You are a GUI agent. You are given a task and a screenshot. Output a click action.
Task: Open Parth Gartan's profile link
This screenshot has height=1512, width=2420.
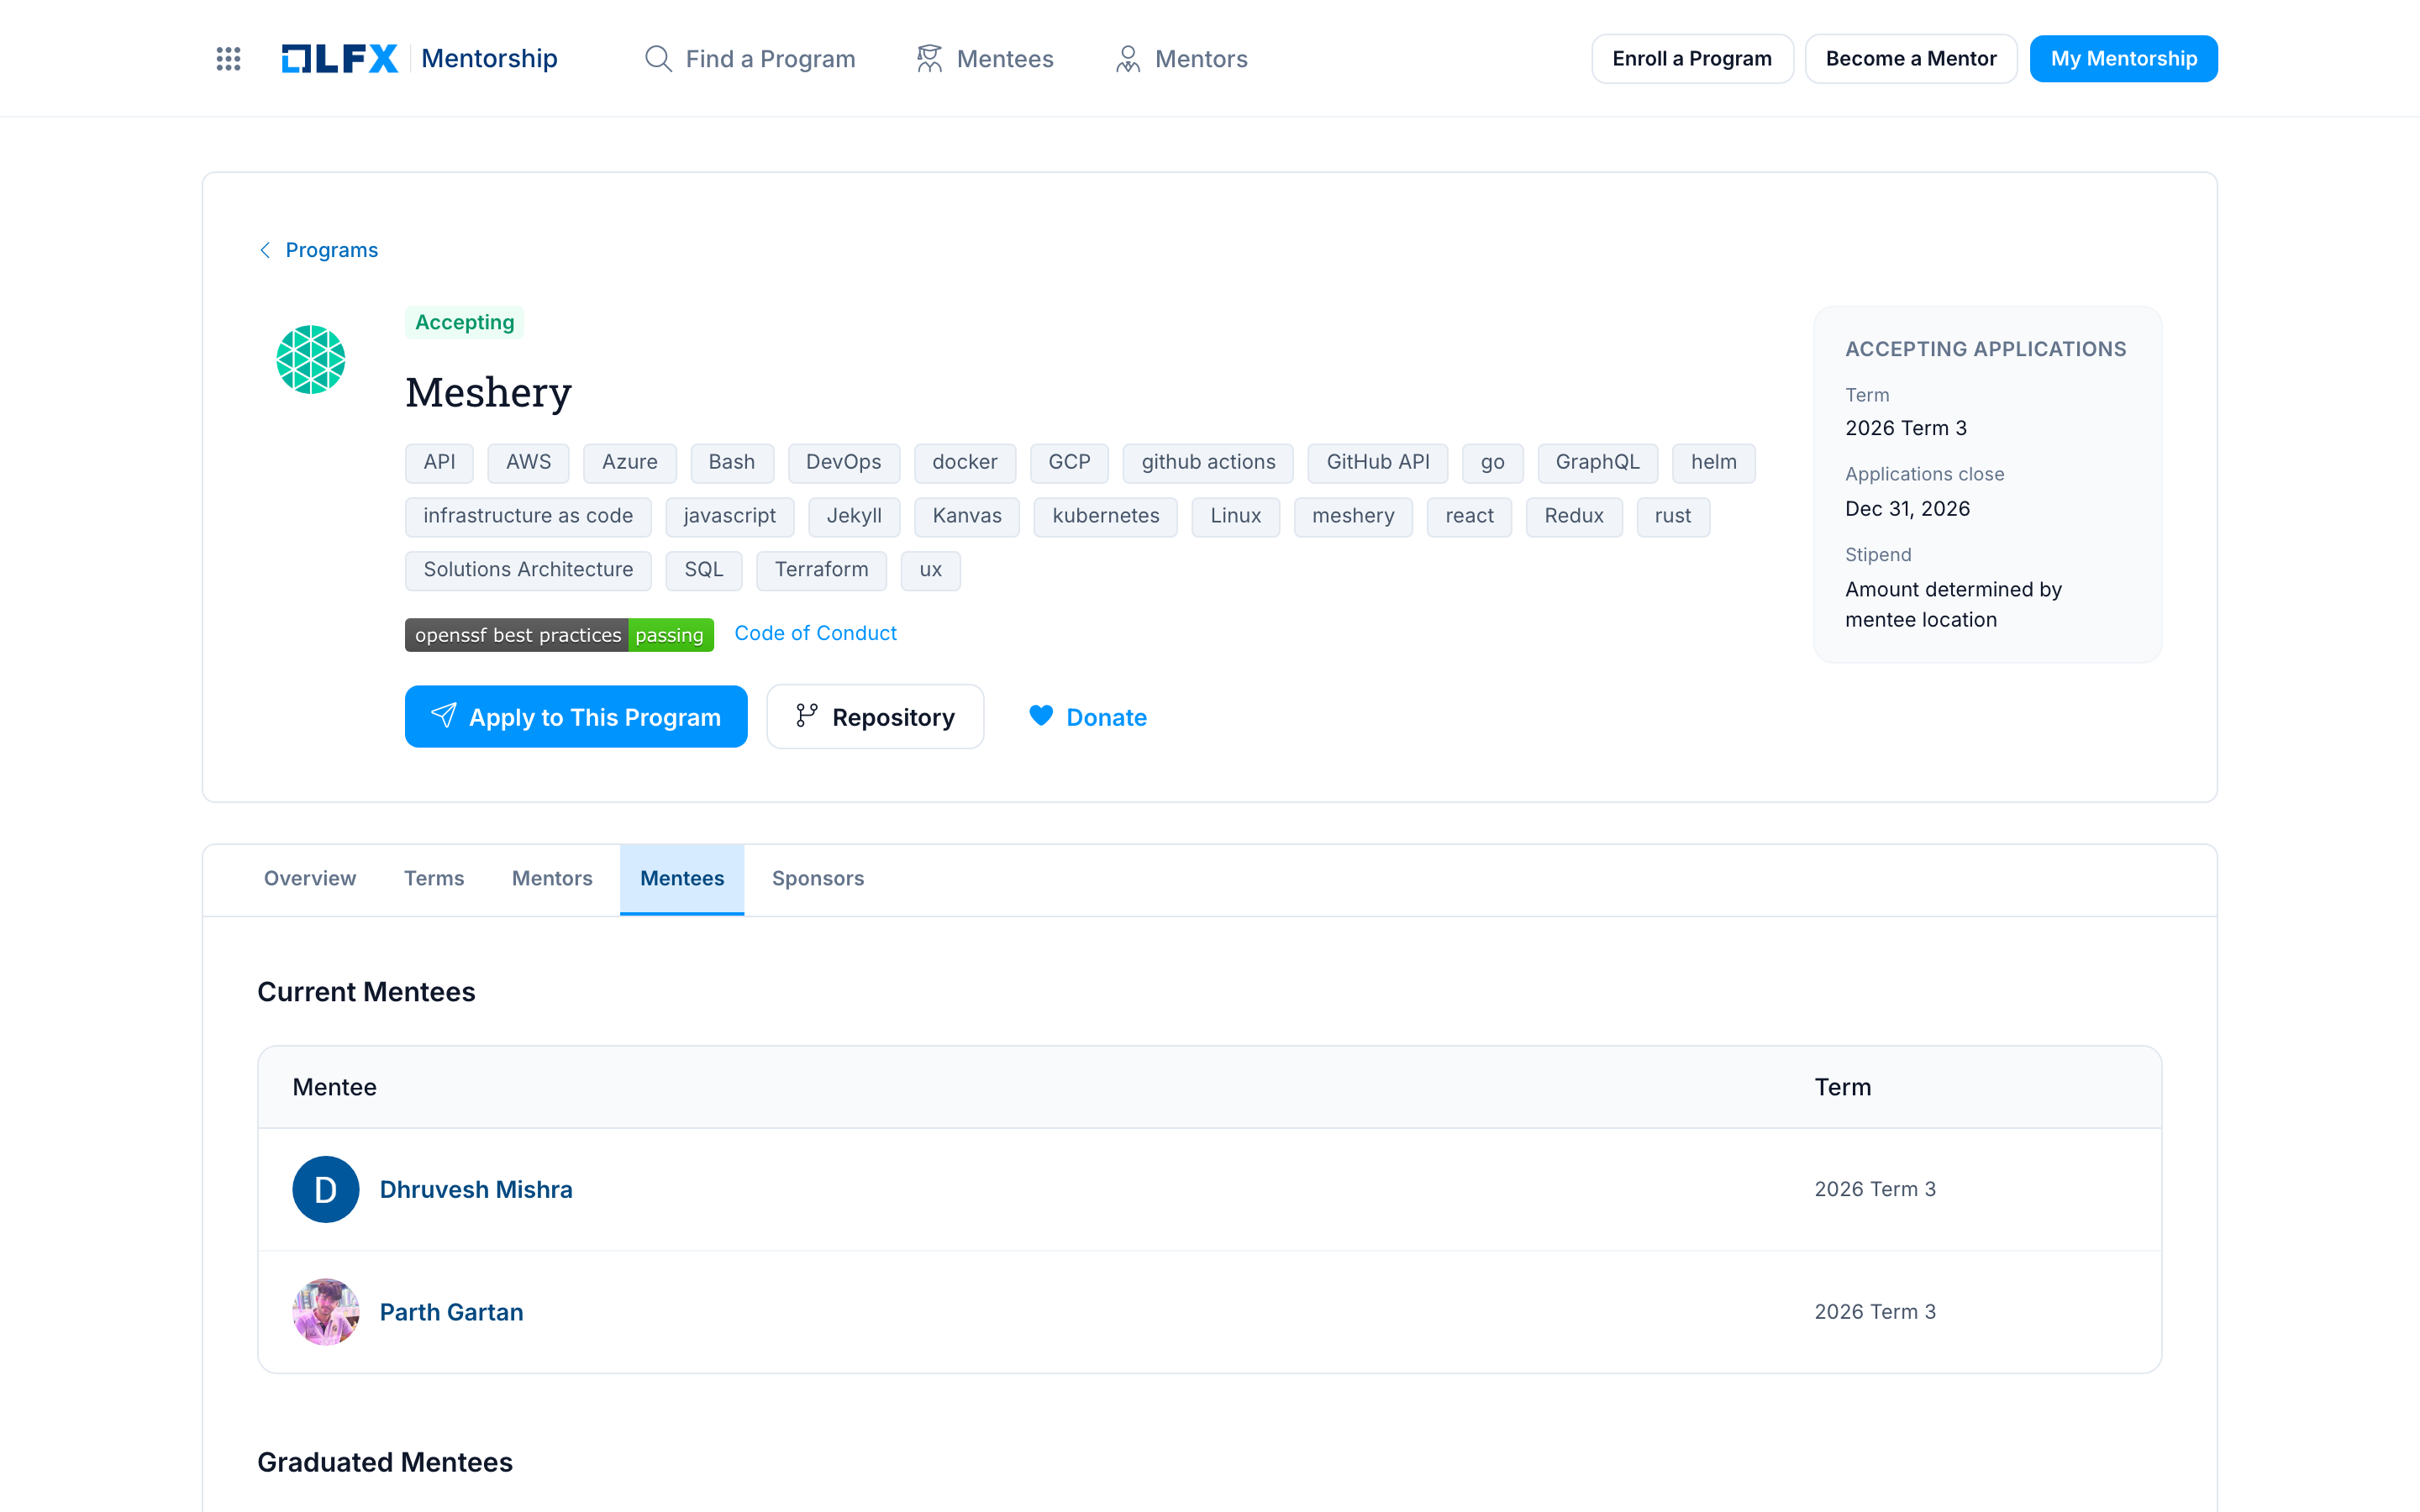451,1312
